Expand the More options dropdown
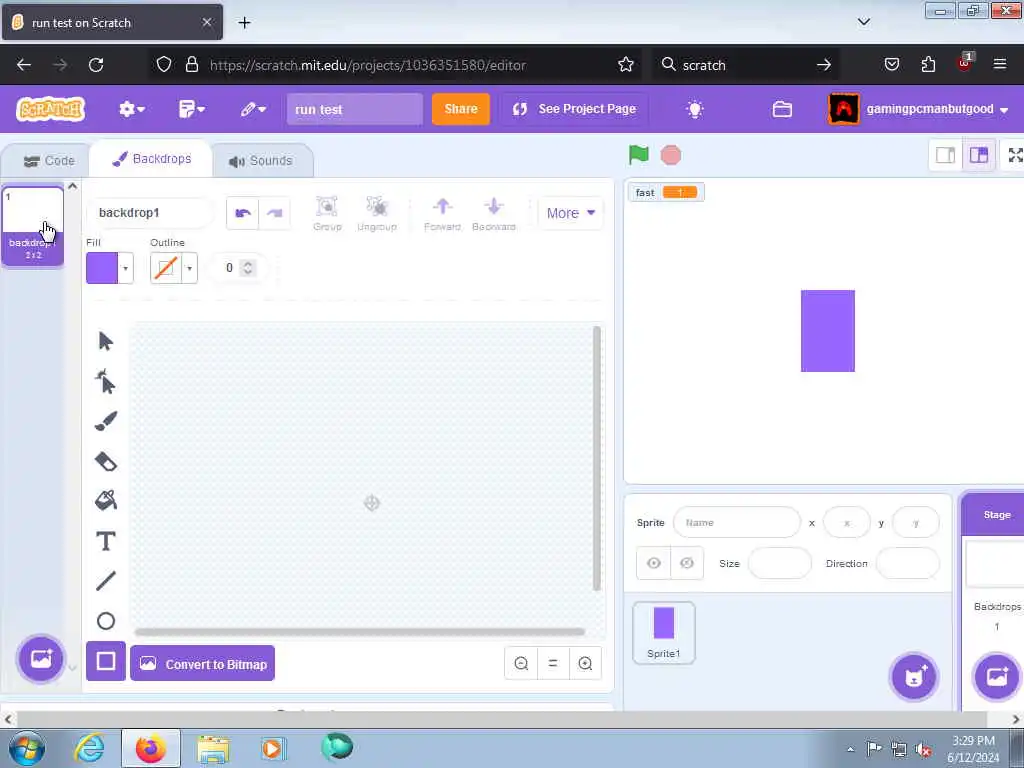 [571, 213]
